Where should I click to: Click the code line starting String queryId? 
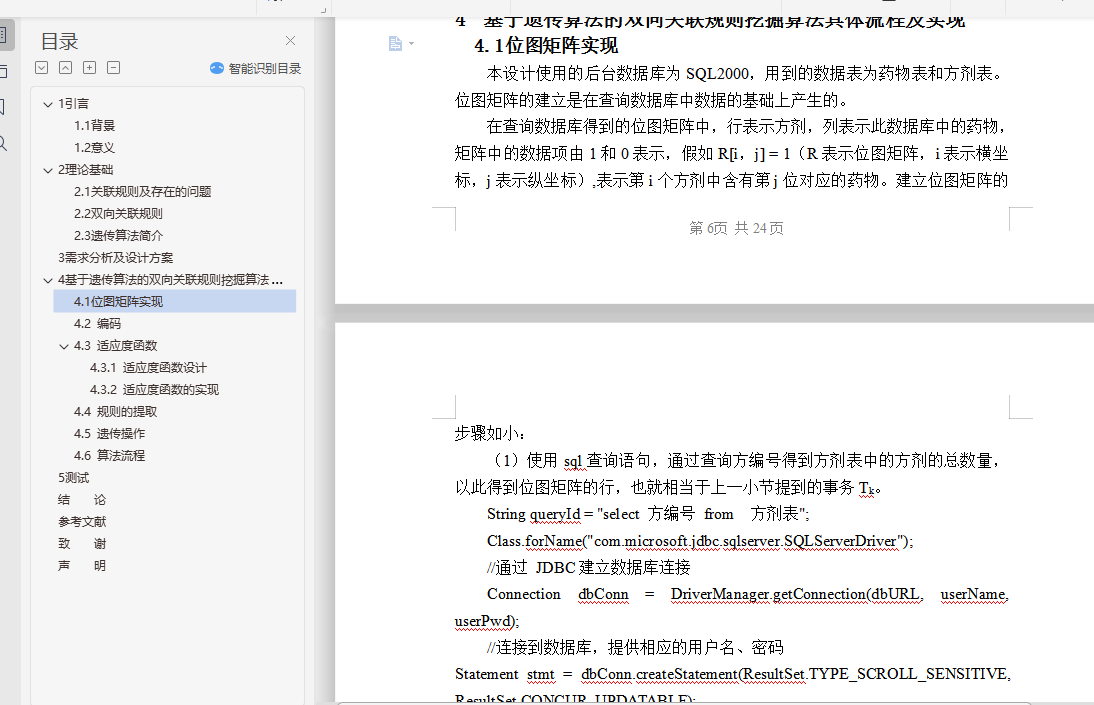[648, 514]
